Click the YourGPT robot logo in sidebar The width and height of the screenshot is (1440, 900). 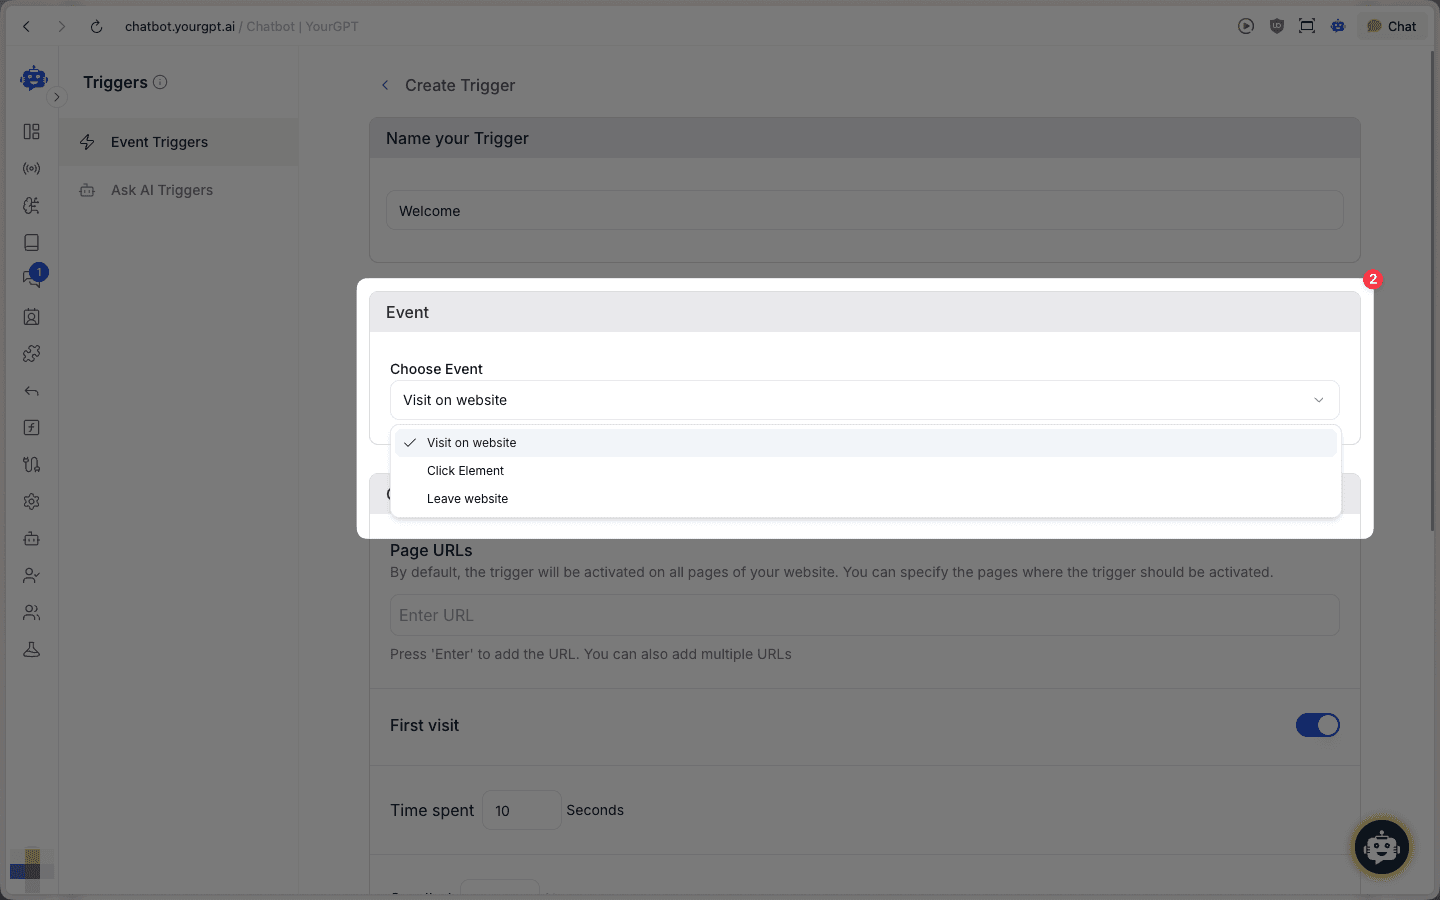coord(34,78)
